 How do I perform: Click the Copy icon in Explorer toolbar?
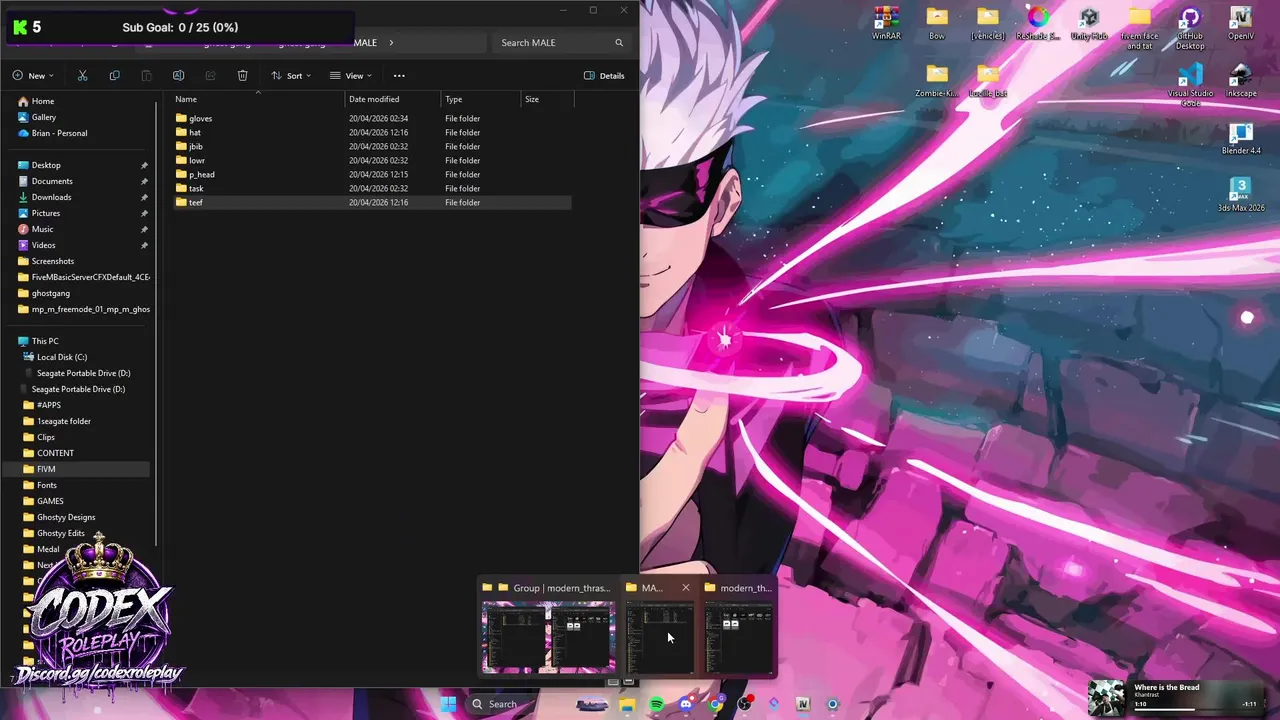[114, 75]
